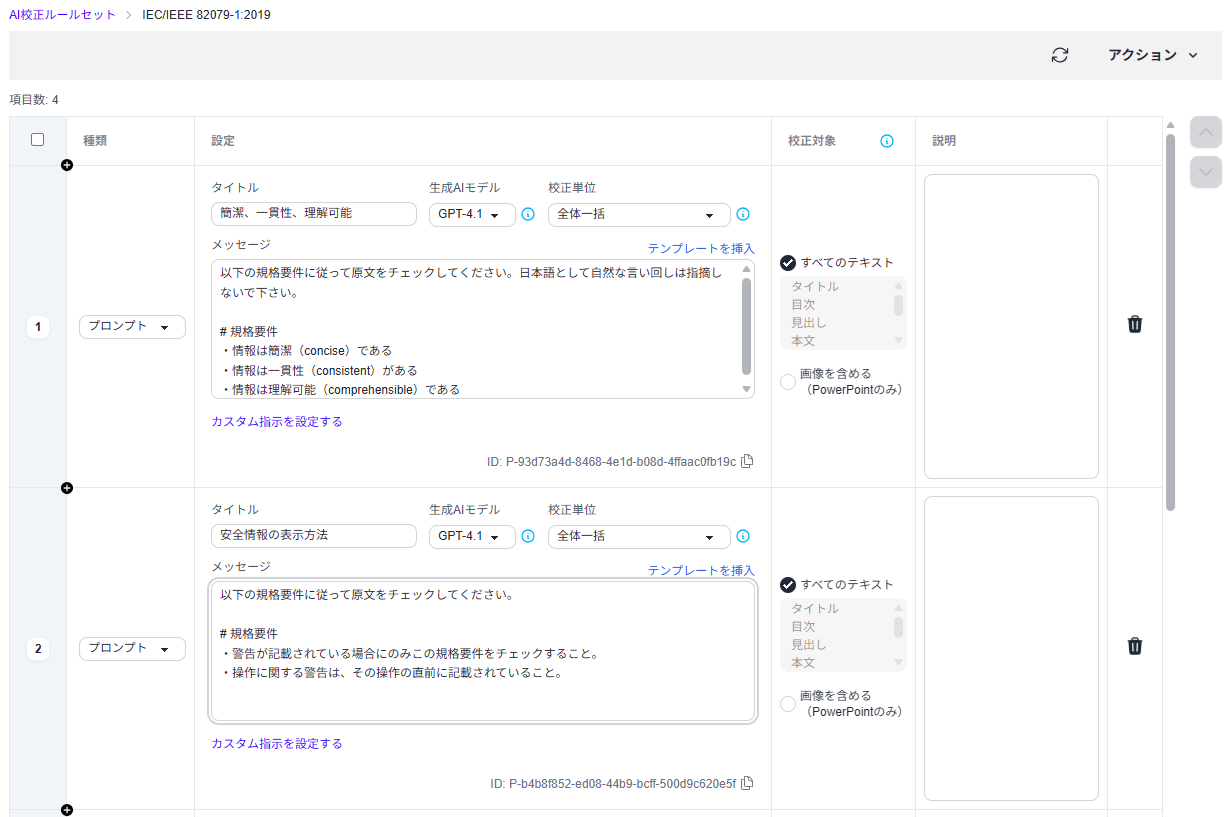Click the plus icon between rows 1 and 2
Image resolution: width=1229 pixels, height=817 pixels.
(67, 488)
